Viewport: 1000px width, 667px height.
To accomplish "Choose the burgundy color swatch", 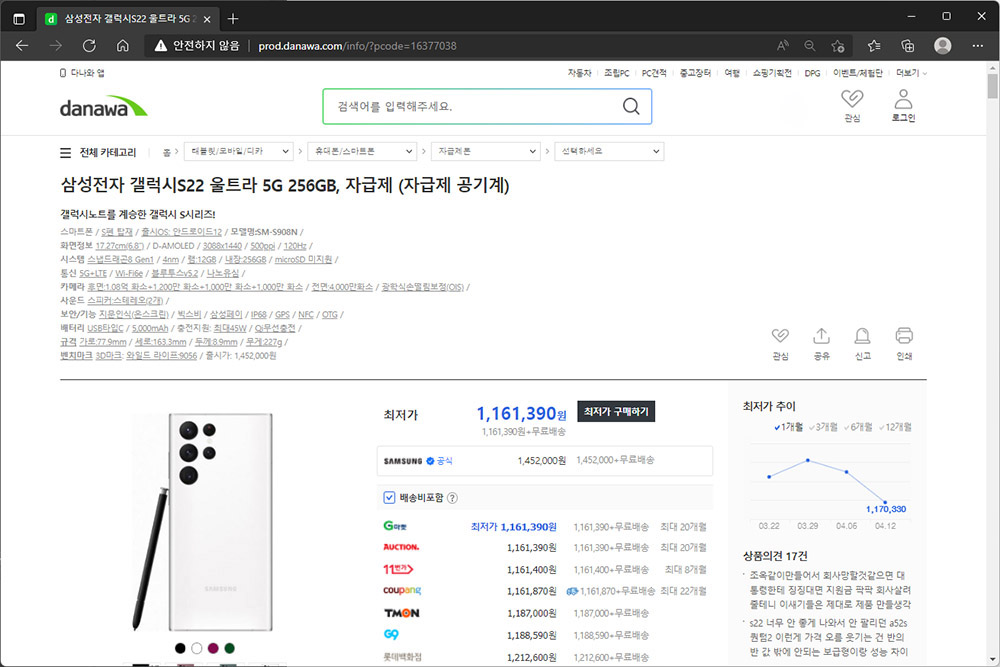I will point(213,649).
